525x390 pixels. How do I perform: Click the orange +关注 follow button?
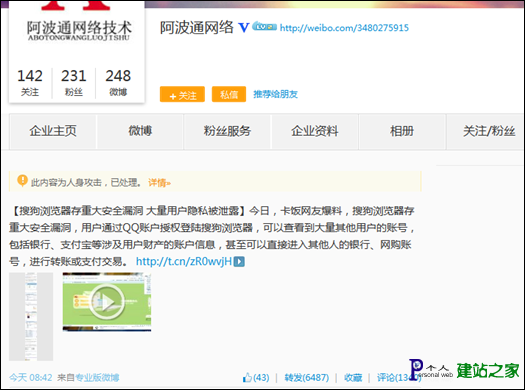[182, 94]
